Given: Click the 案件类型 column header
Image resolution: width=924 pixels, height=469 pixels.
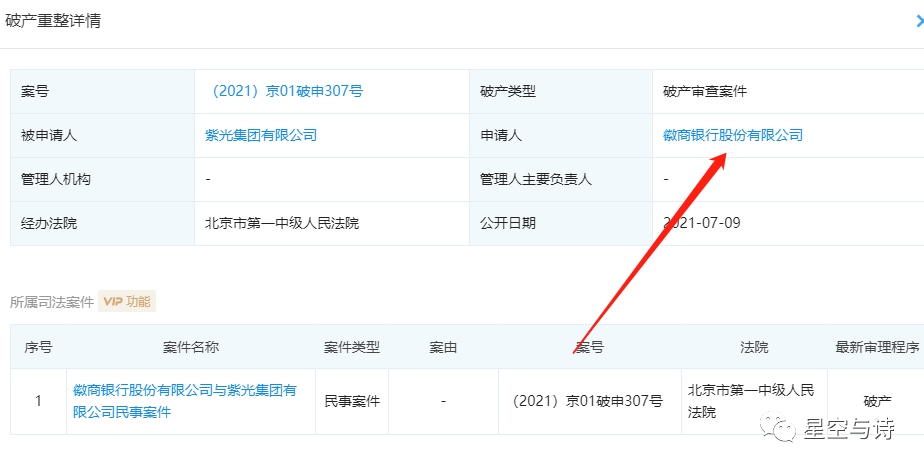Looking at the screenshot, I should click(352, 347).
